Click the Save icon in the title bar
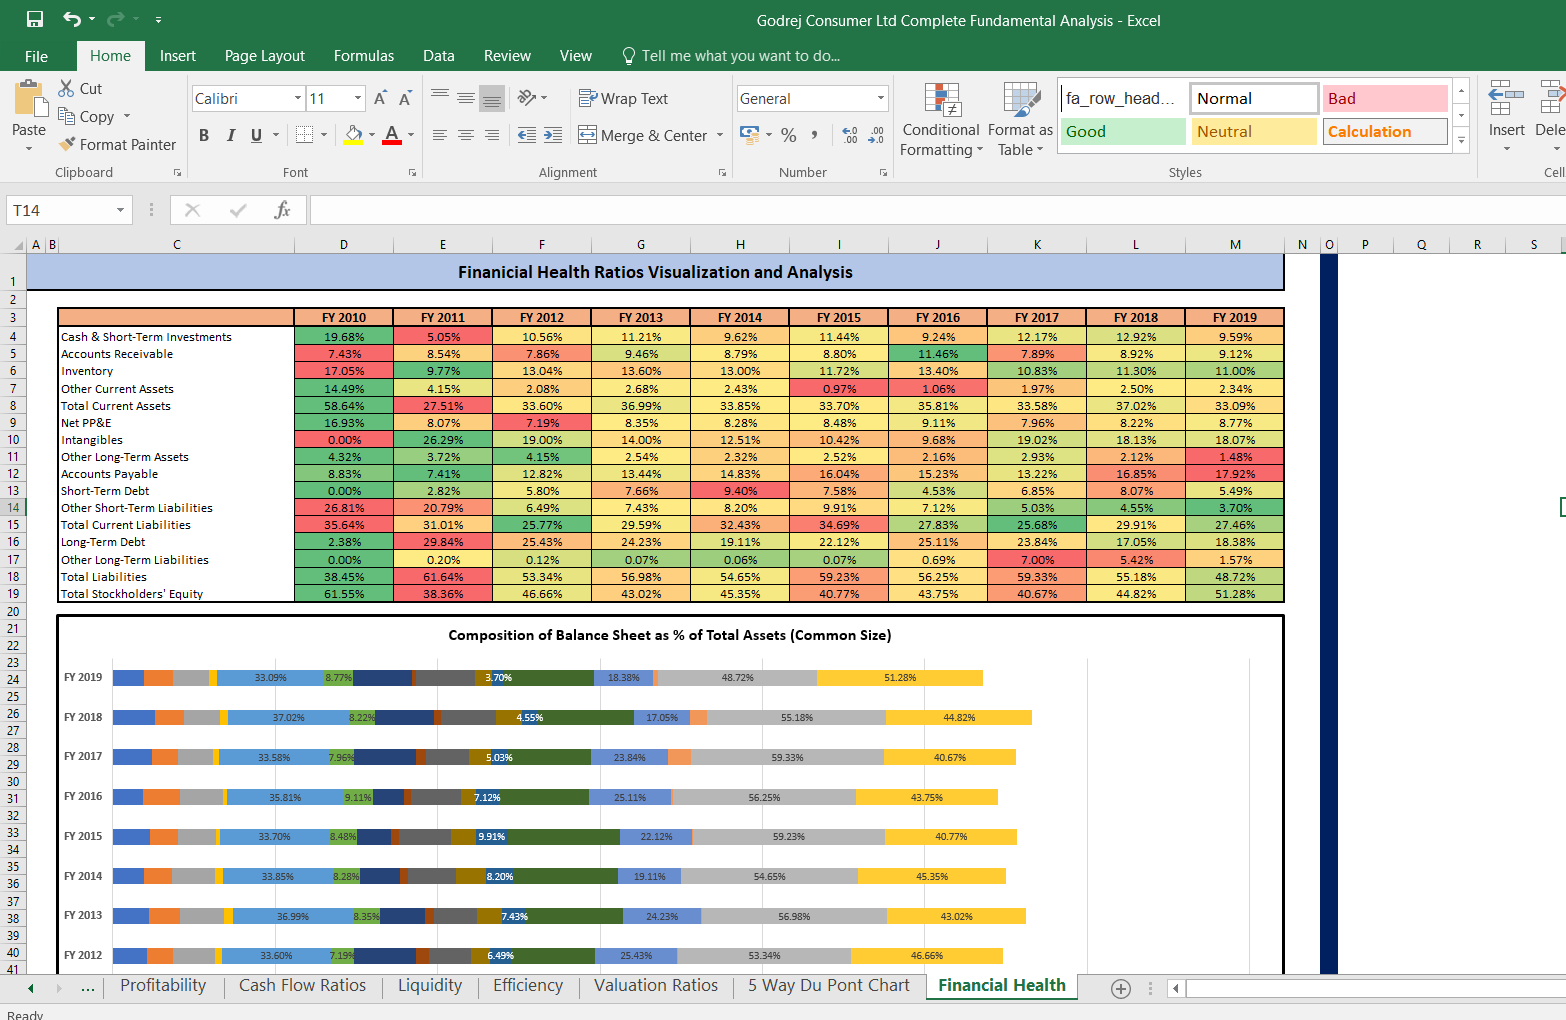The width and height of the screenshot is (1566, 1020). pyautogui.click(x=35, y=19)
